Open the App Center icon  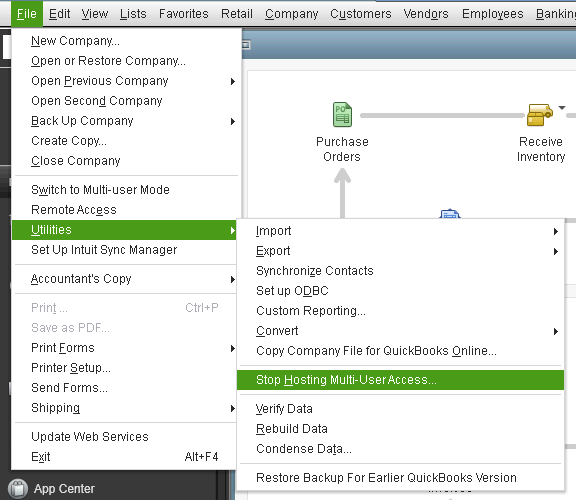click(18, 489)
